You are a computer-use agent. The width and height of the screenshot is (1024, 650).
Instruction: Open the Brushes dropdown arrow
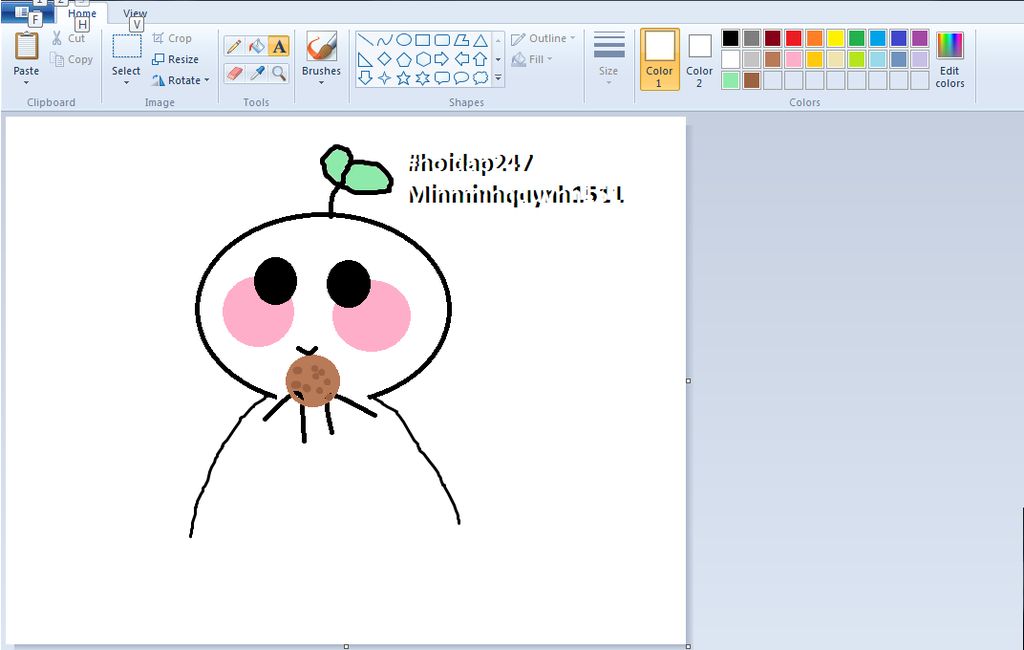(321, 83)
